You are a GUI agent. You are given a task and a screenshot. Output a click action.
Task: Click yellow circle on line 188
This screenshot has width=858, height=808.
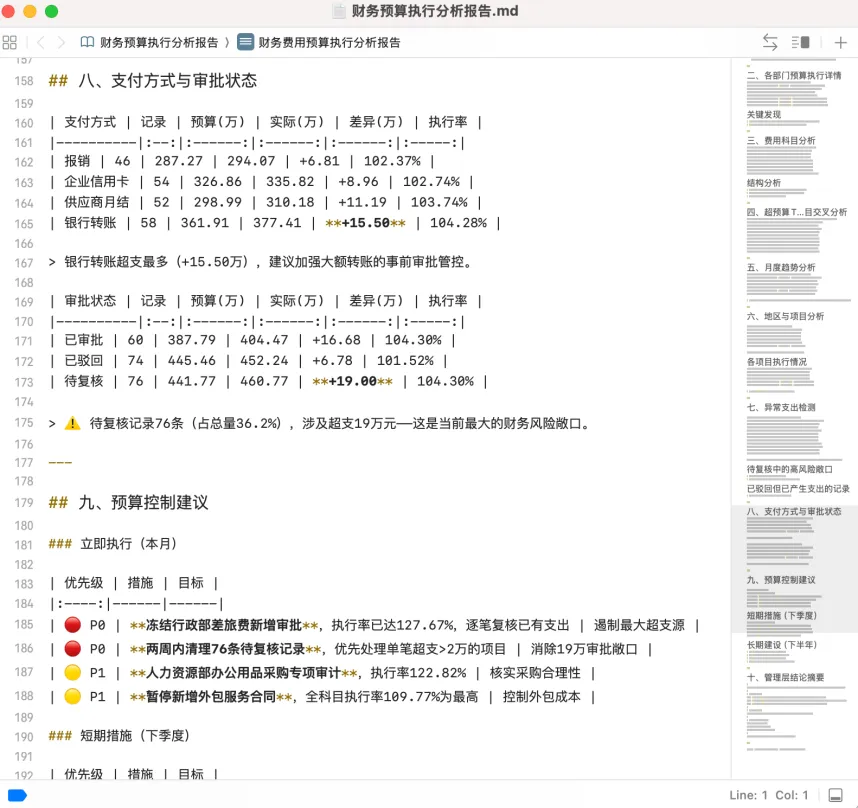tap(72, 696)
